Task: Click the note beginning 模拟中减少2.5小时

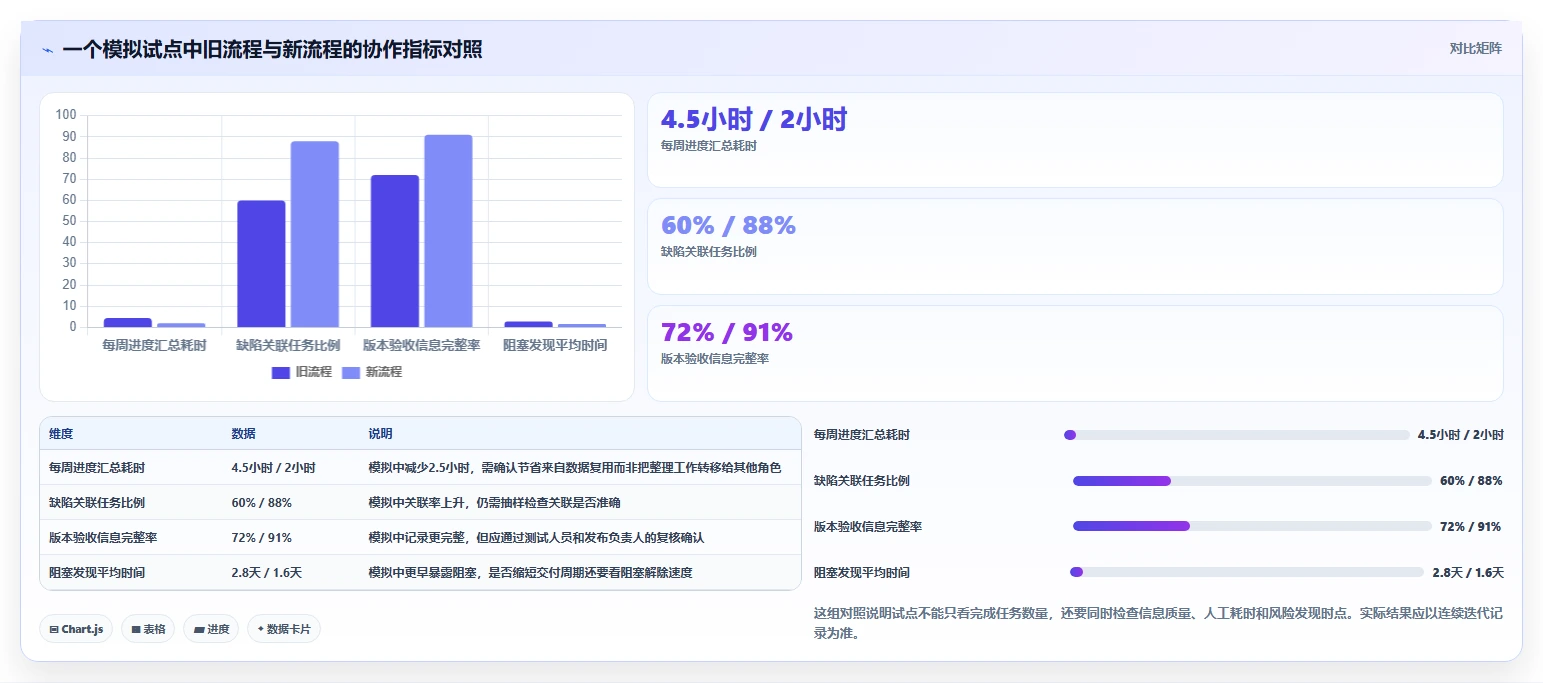Action: (574, 468)
